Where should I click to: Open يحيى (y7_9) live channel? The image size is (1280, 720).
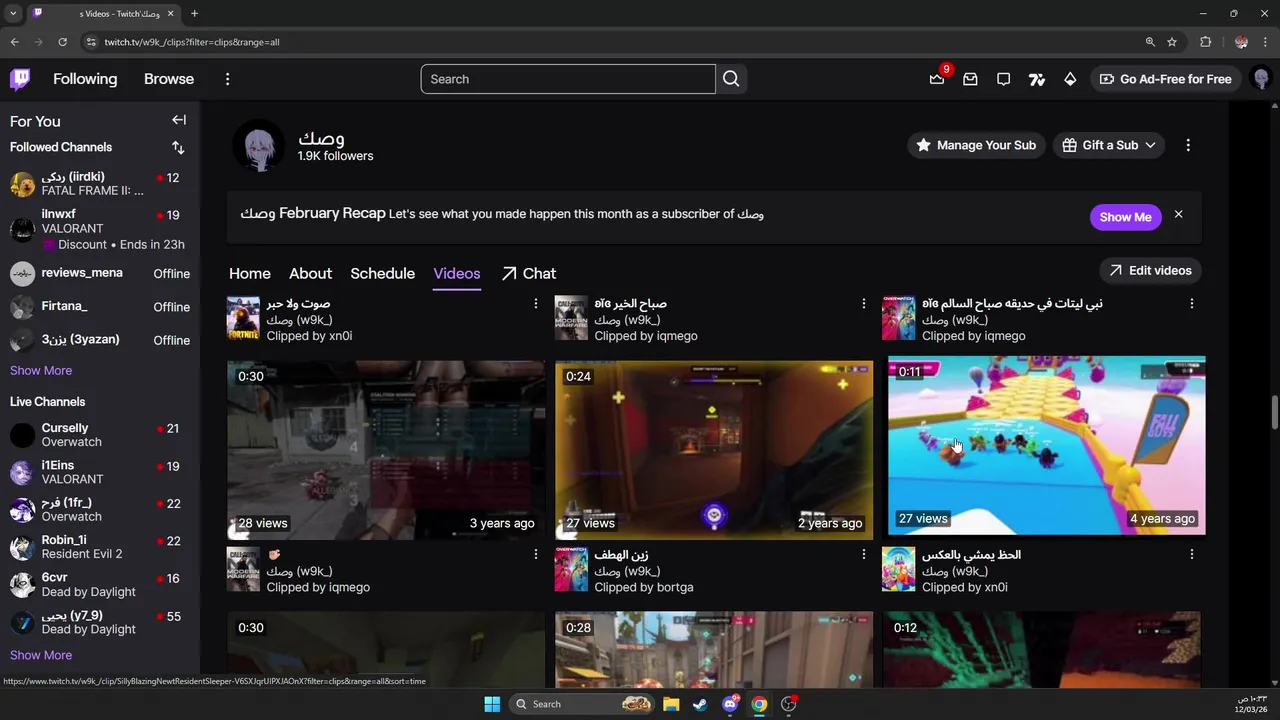tap(100, 622)
